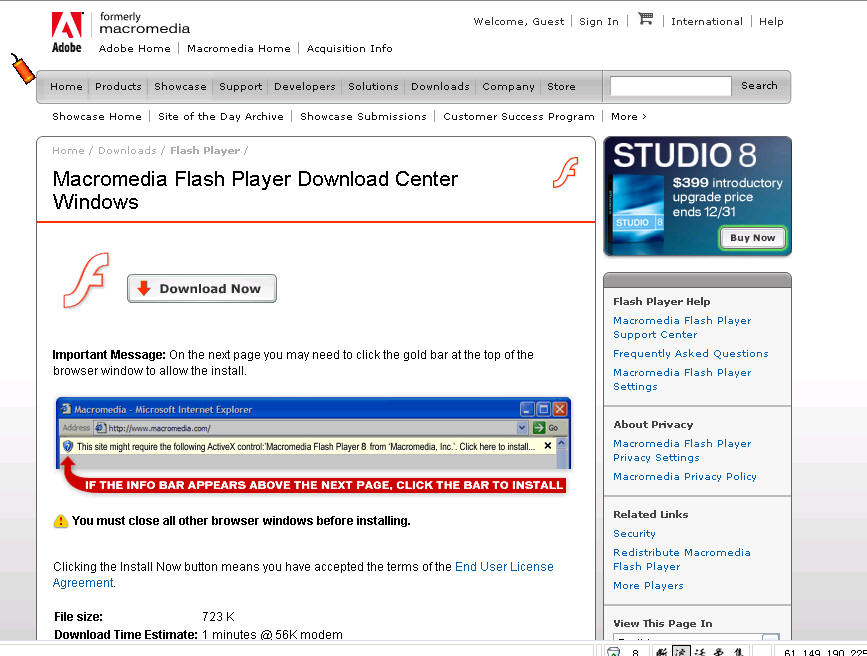
Task: Go to Adobe Home link
Action: tap(134, 49)
